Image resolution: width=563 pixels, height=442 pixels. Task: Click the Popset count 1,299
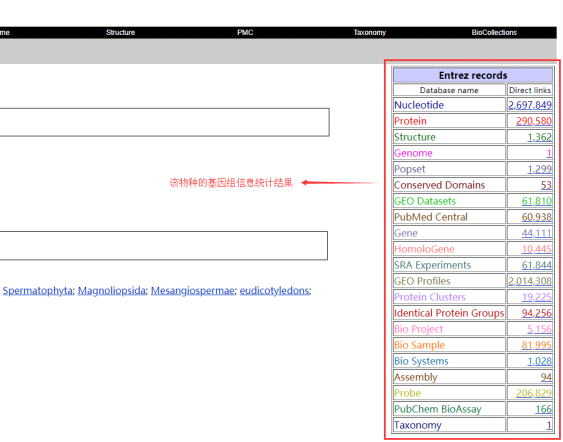click(539, 169)
